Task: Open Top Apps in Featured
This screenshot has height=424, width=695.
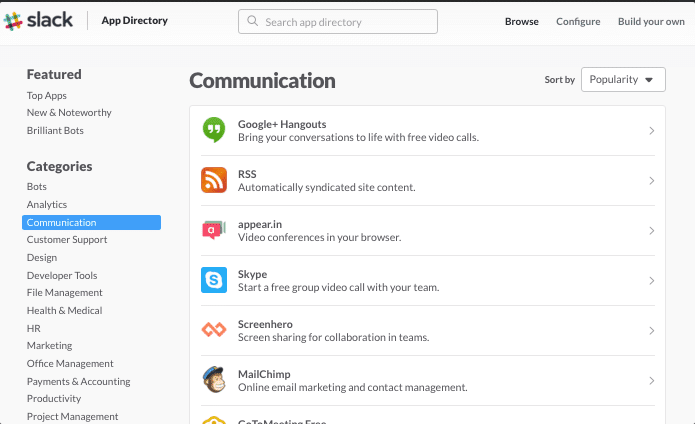Action: (47, 96)
